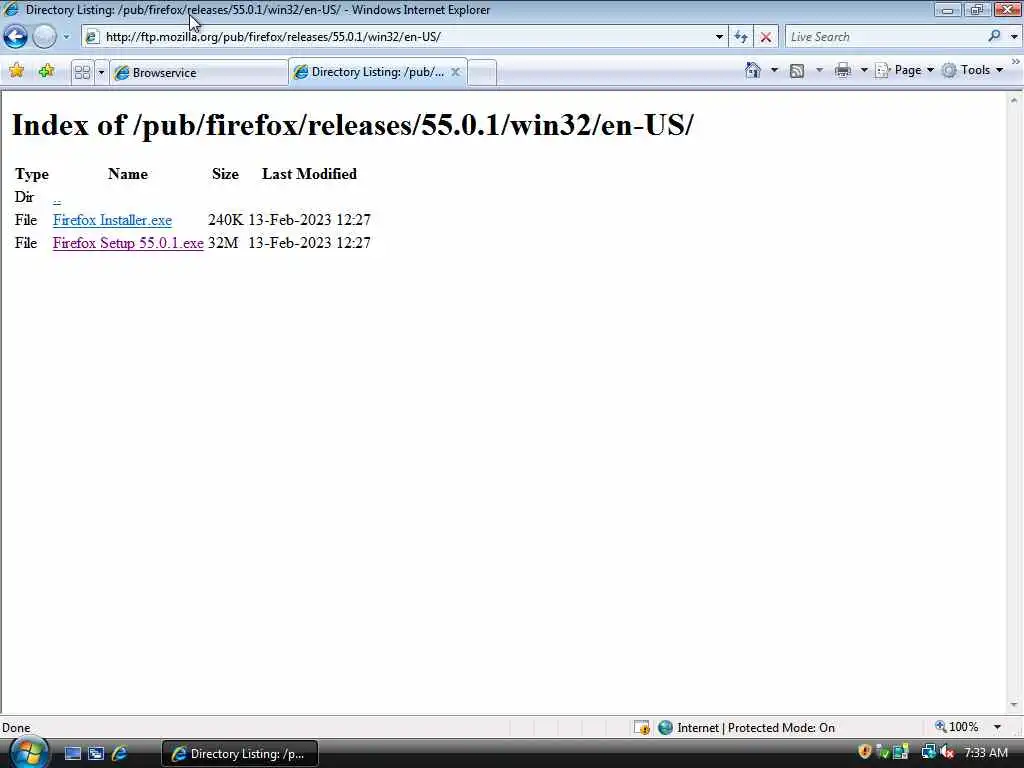1024x768 pixels.
Task: Click the Print icon
Action: [842, 70]
